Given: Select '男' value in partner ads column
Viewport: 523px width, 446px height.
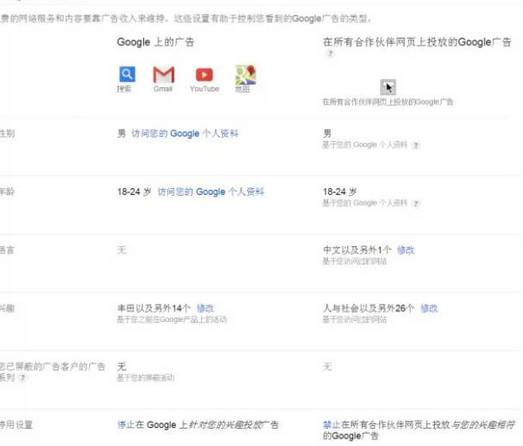Looking at the screenshot, I should coord(327,133).
